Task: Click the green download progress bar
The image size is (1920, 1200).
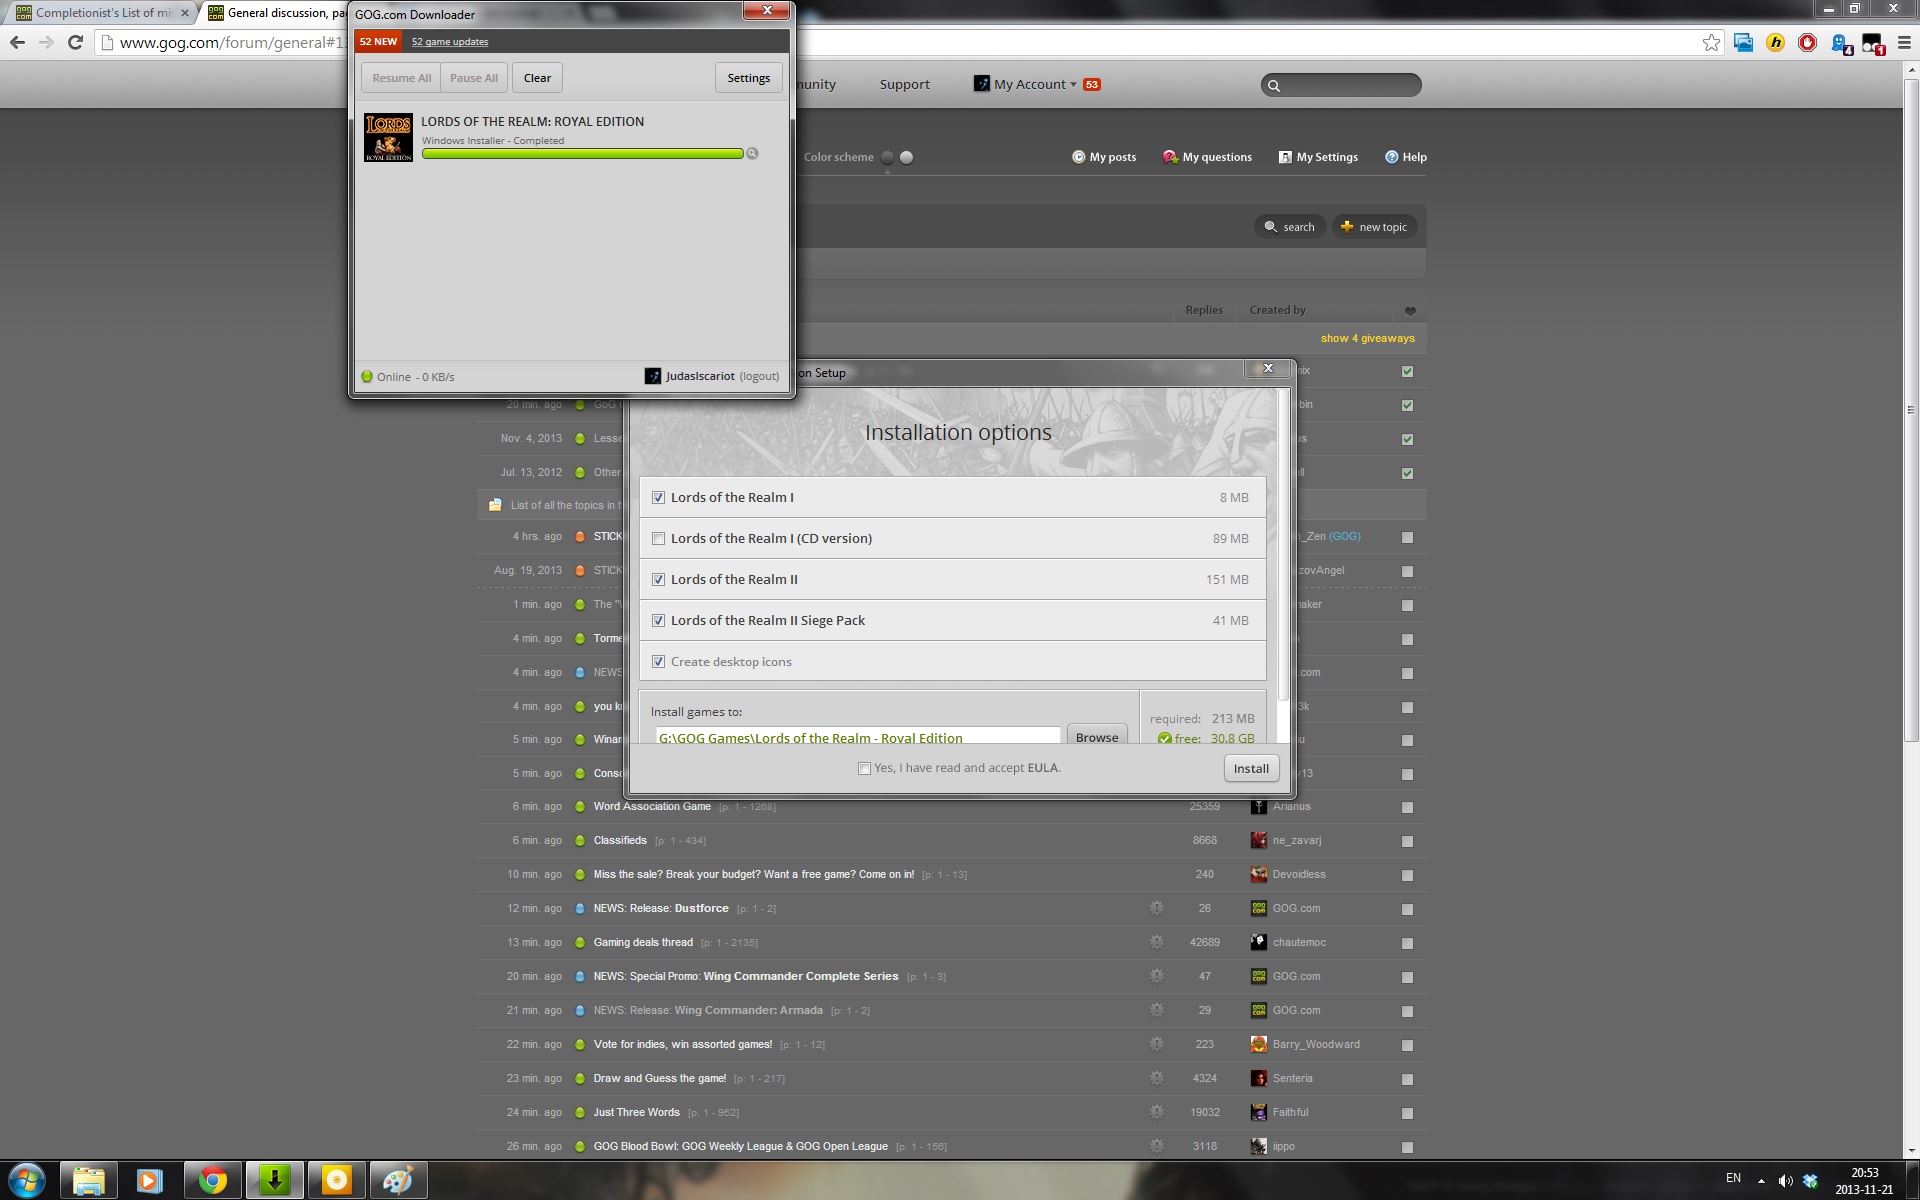Action: (582, 154)
